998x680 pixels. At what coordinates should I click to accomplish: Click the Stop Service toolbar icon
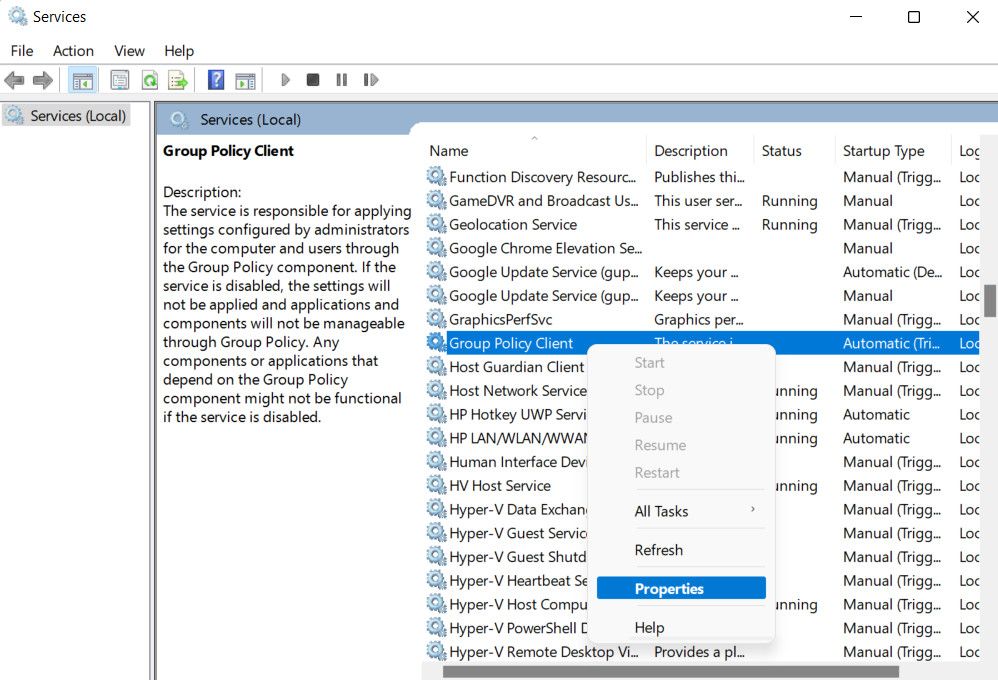pos(312,79)
